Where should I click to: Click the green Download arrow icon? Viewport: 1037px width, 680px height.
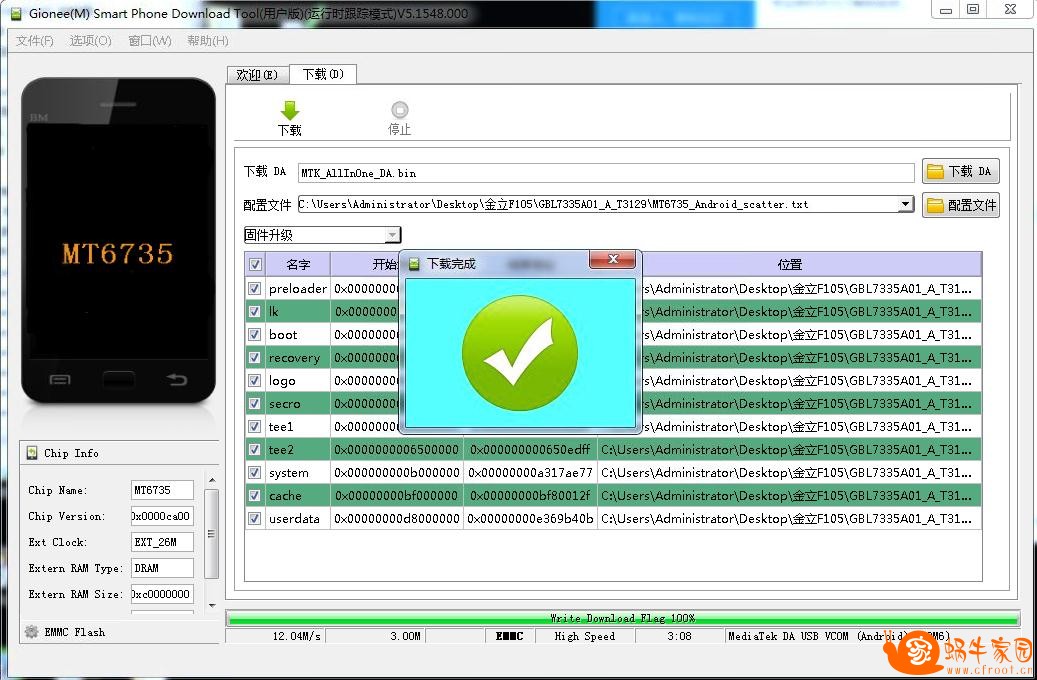[x=290, y=110]
